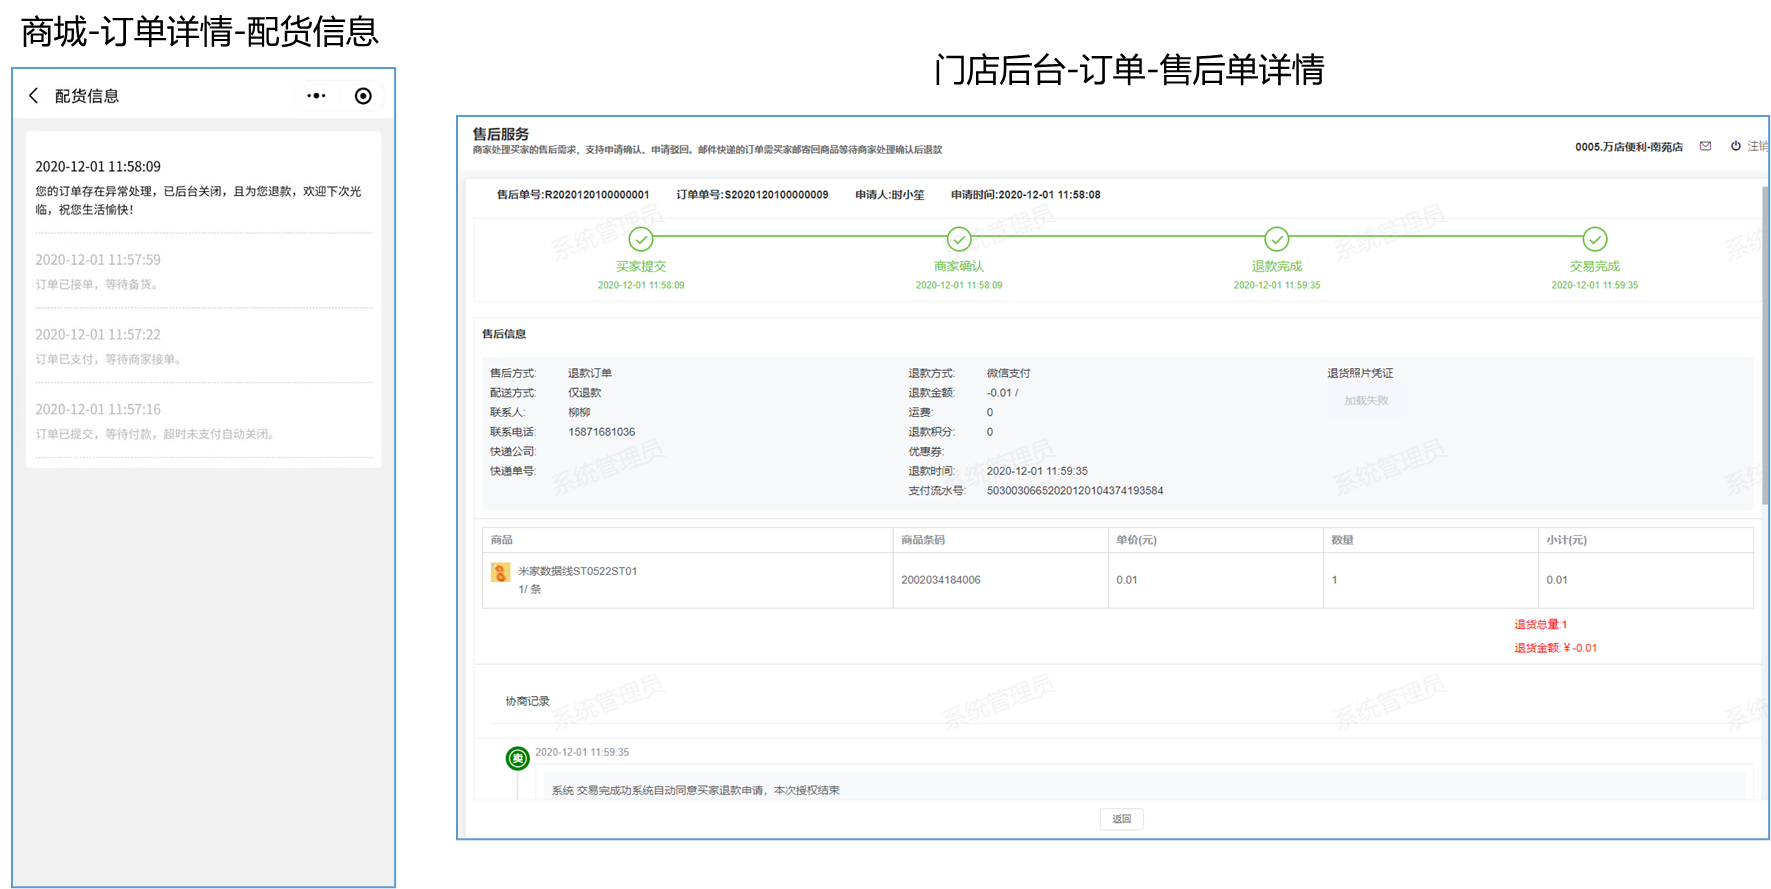Select refund time 2020-12-01 11:59:35 value
The height and width of the screenshot is (889, 1771).
tap(1037, 471)
